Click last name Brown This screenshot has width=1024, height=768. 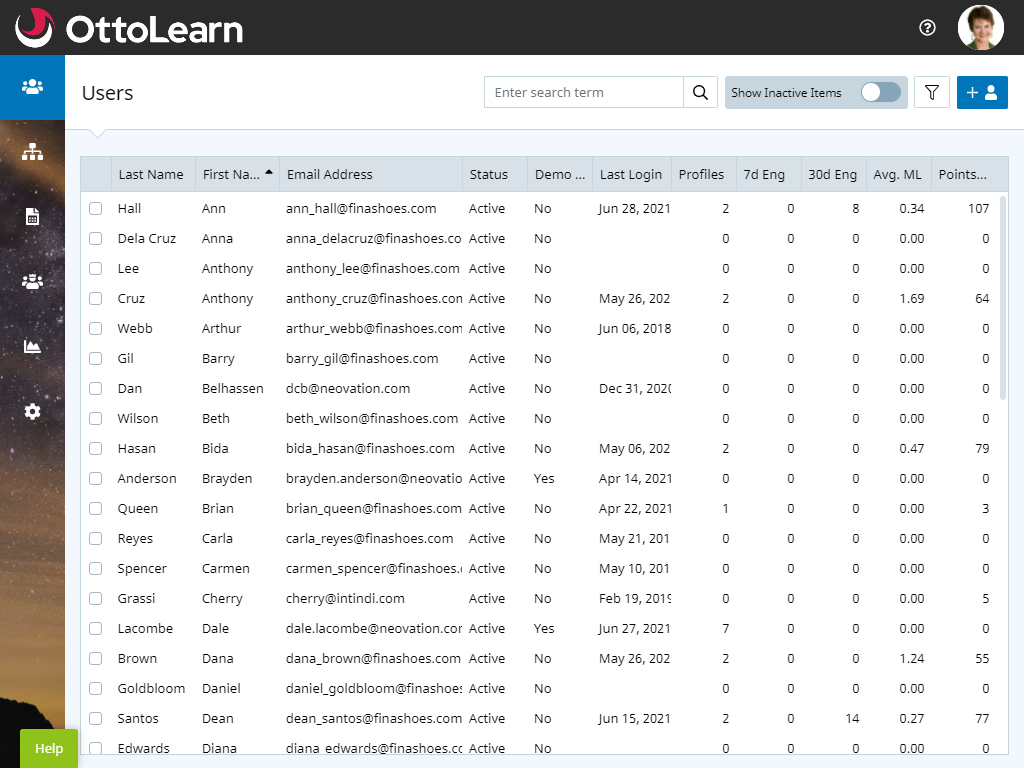point(137,659)
